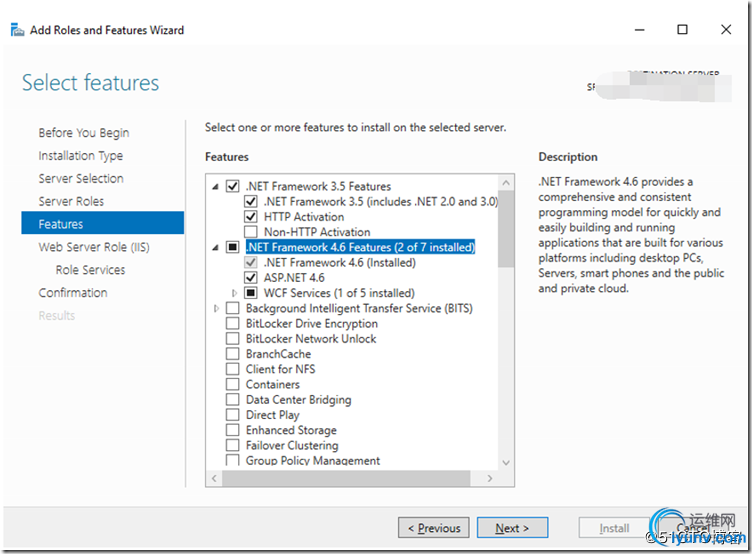Select .NET Framework 3.5 Features label

pos(318,186)
